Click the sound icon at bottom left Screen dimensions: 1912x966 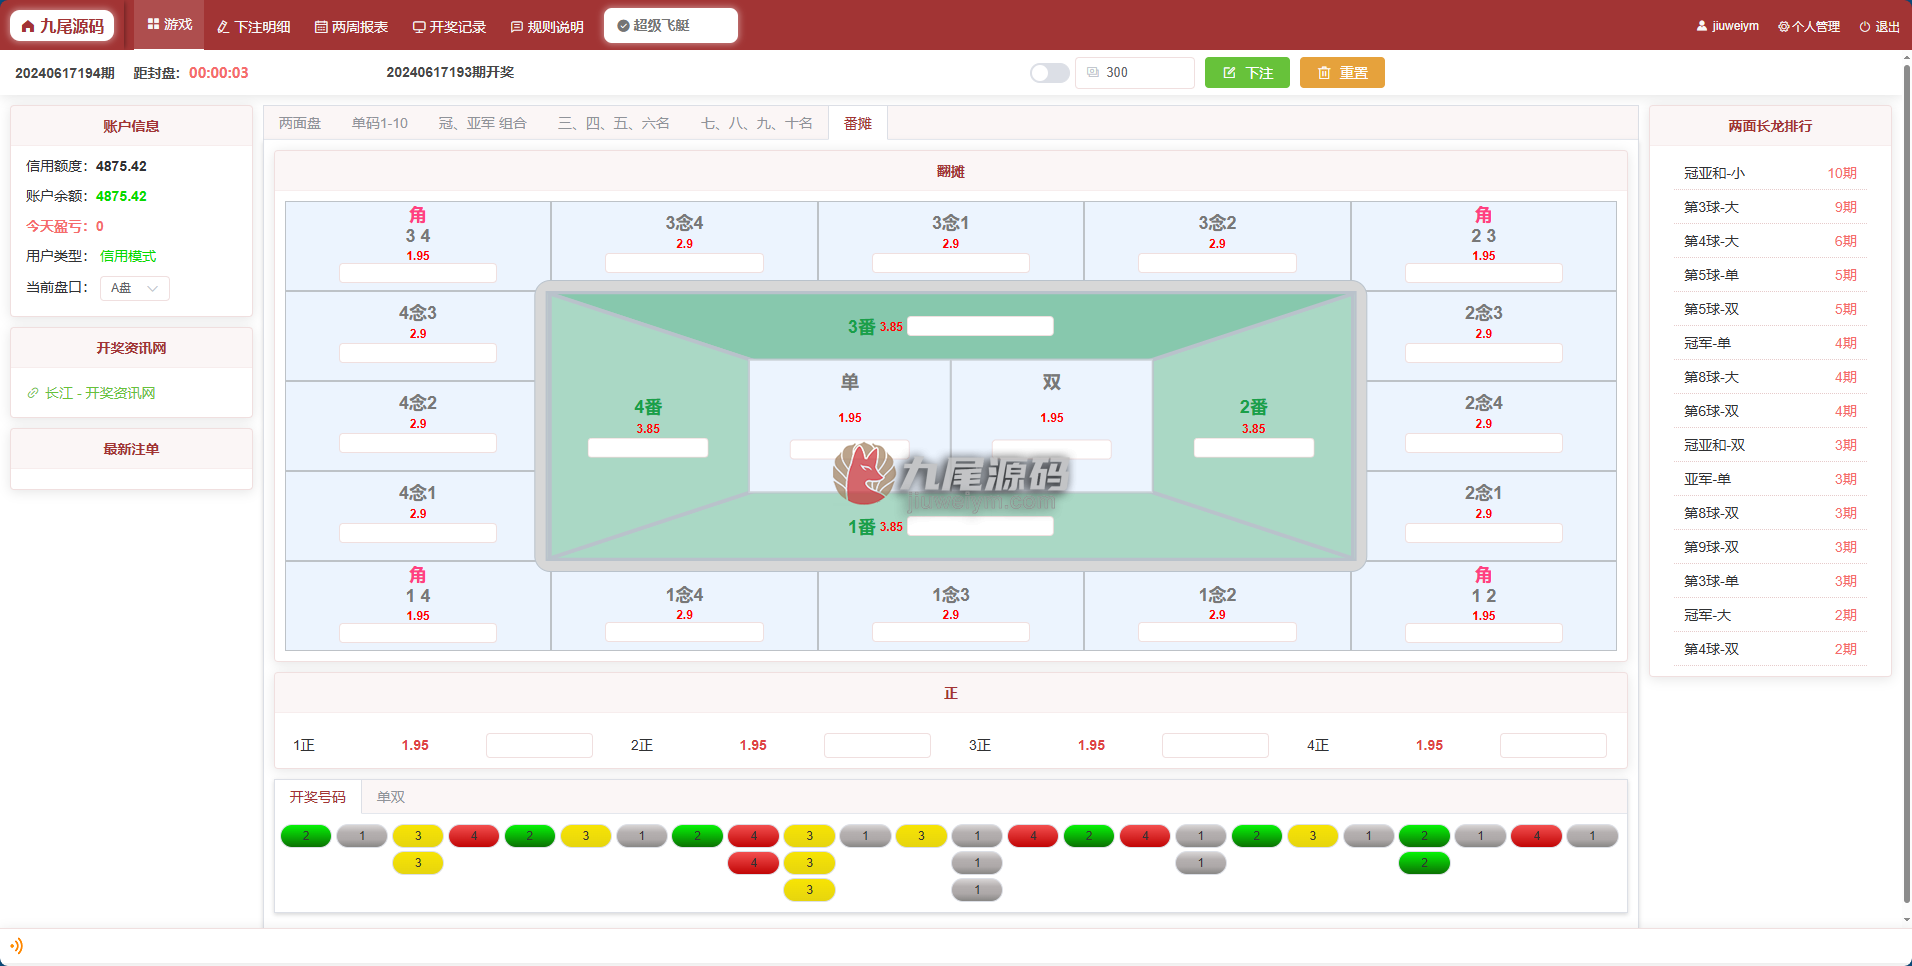(16, 945)
